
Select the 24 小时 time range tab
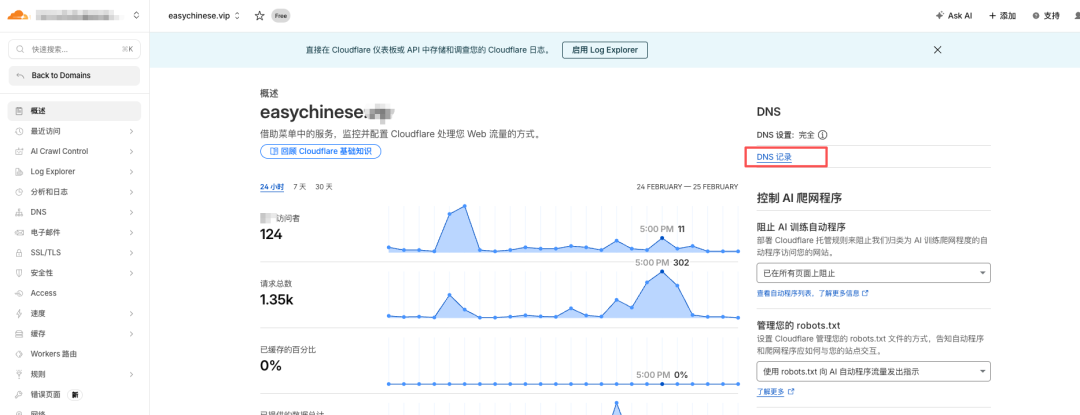pyautogui.click(x=272, y=187)
